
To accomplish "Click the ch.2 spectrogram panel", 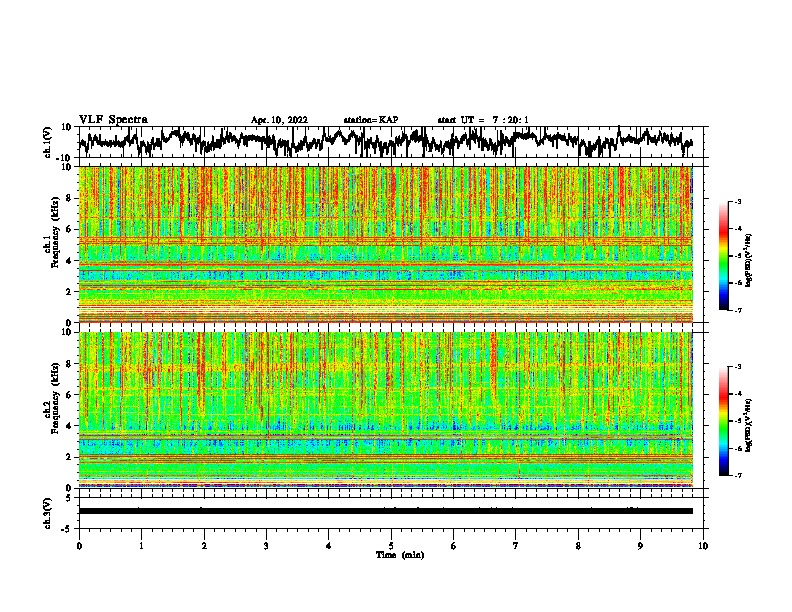I will point(386,410).
